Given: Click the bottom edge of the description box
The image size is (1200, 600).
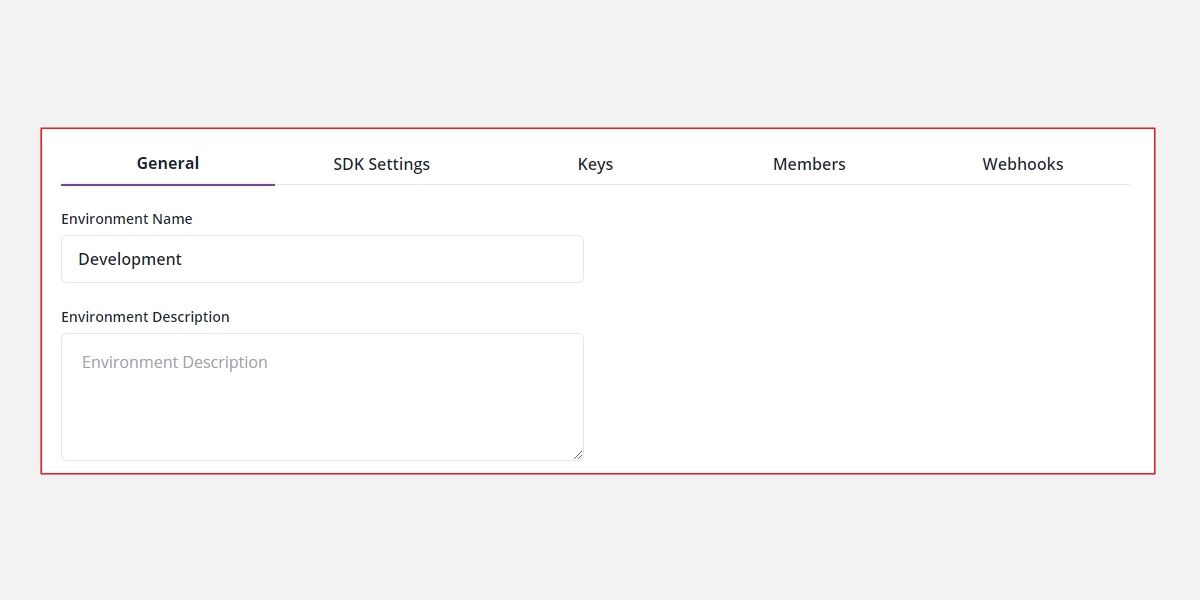Looking at the screenshot, I should 320,459.
